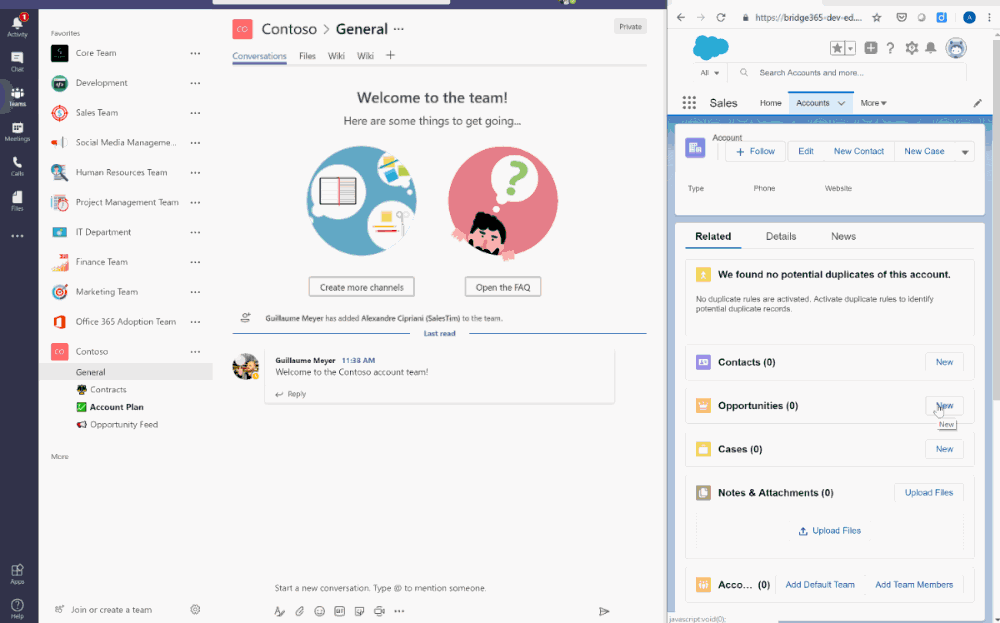
Task: Create new contact in Contacts related list
Action: coord(944,362)
